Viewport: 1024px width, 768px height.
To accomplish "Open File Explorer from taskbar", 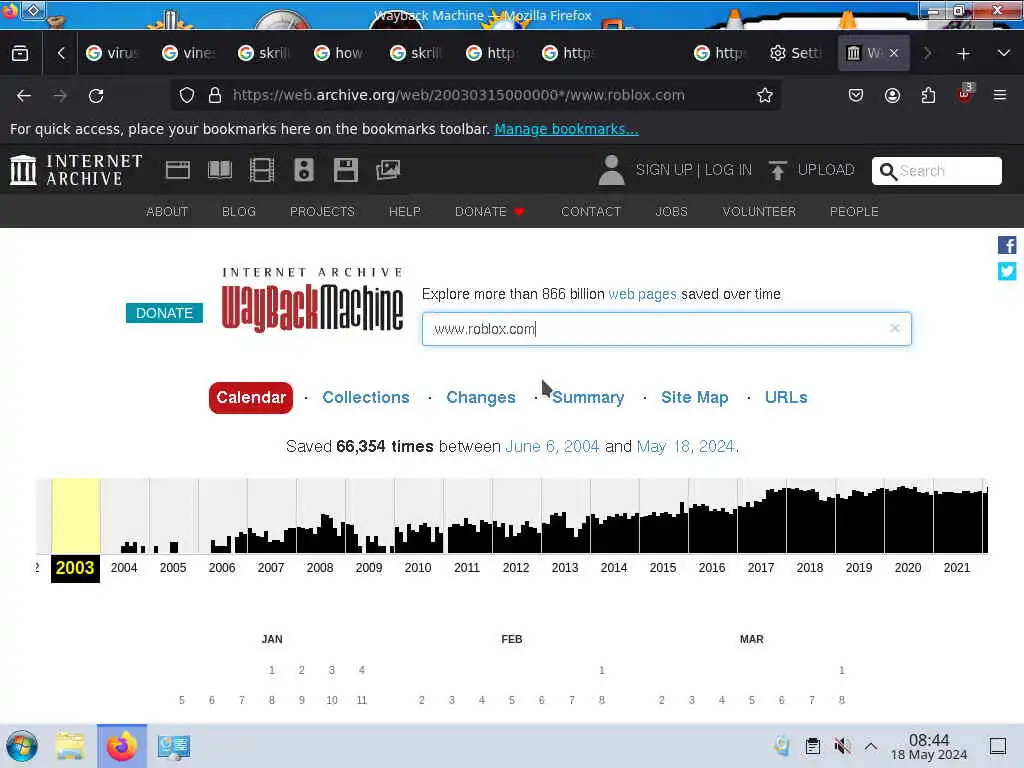I will (70, 746).
